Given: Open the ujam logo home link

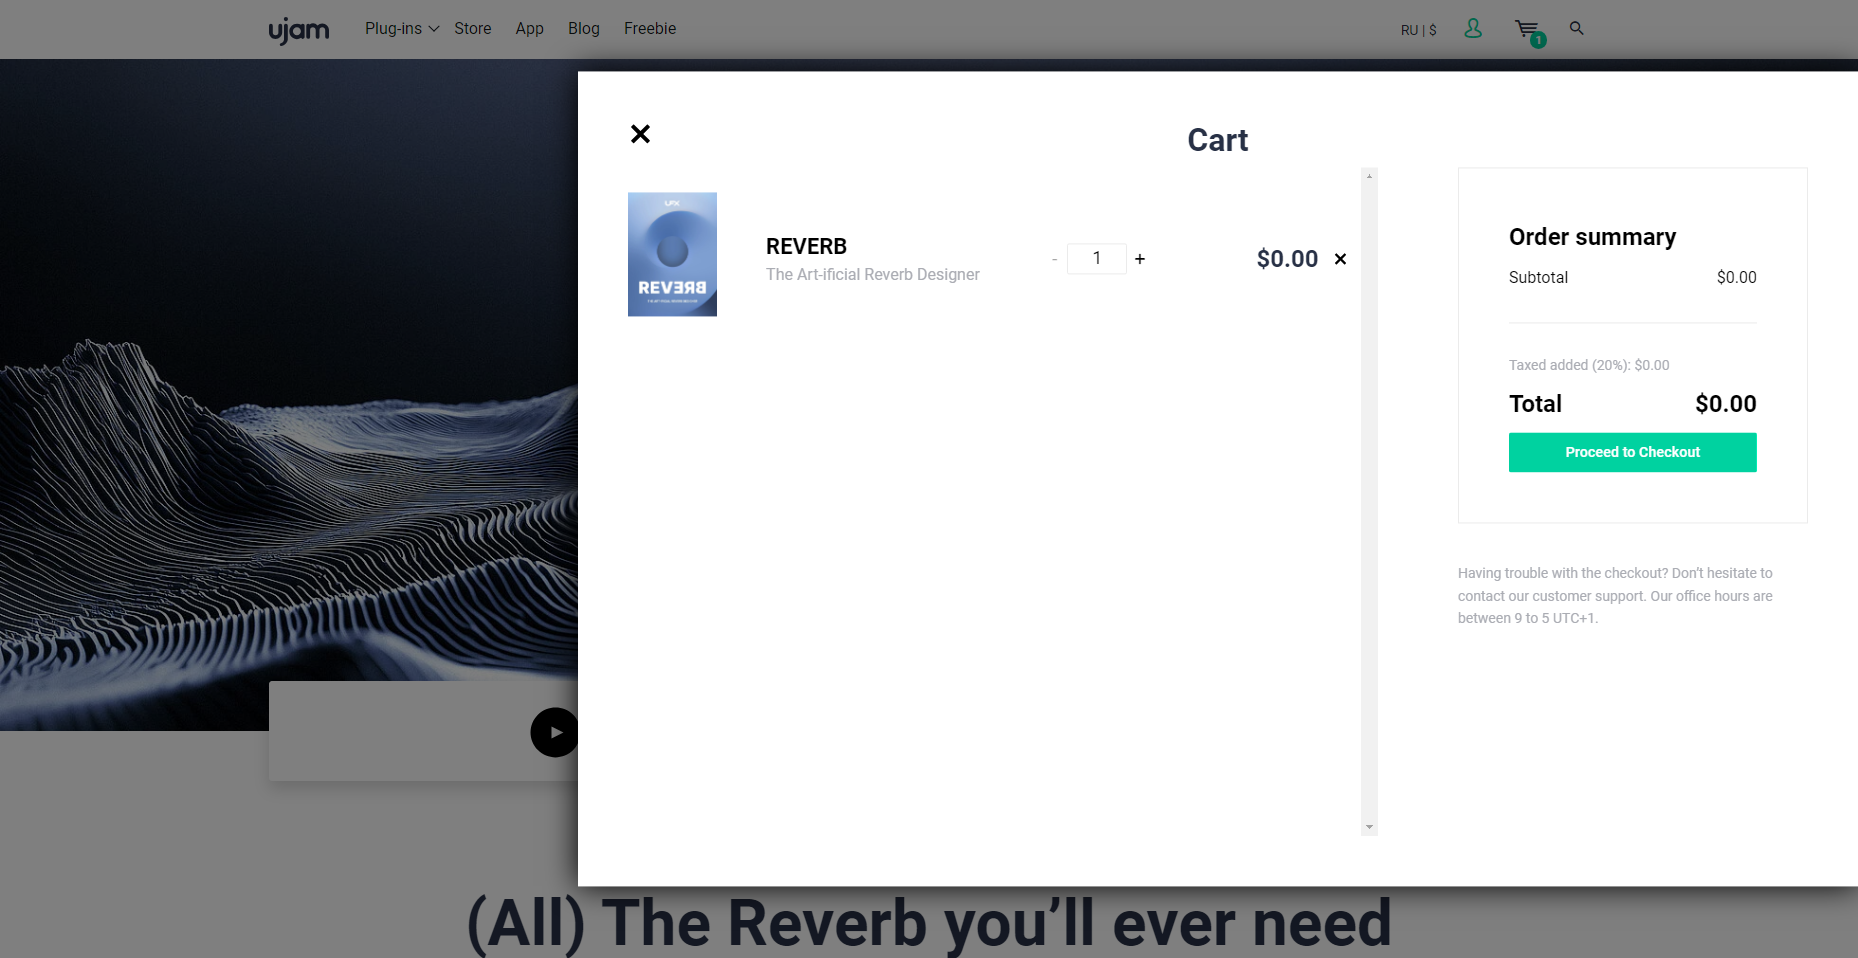Looking at the screenshot, I should pyautogui.click(x=298, y=31).
